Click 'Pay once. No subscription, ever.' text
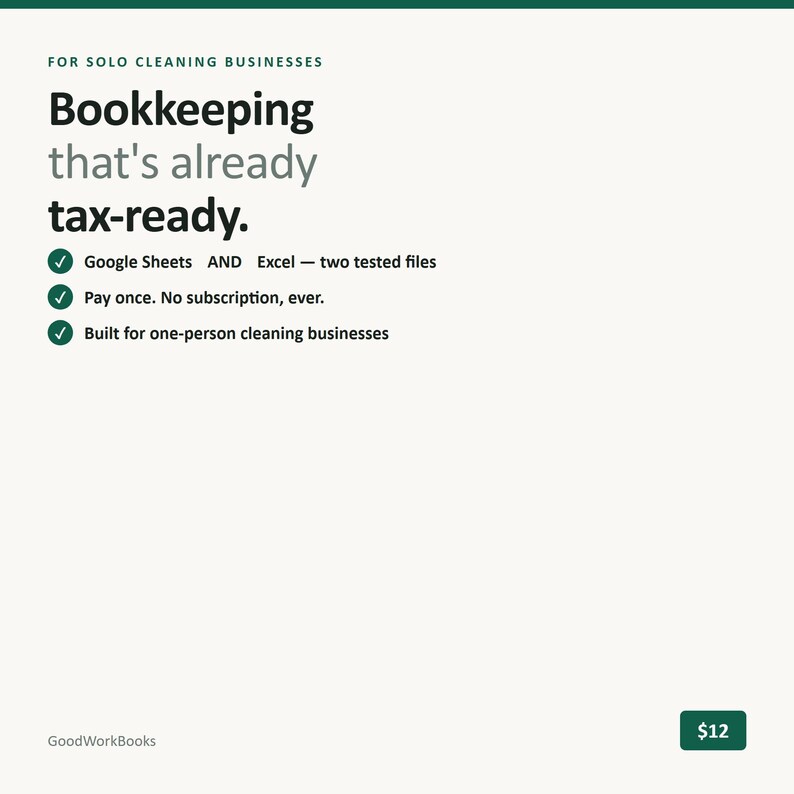Screen dimensions: 794x794 [x=204, y=298]
